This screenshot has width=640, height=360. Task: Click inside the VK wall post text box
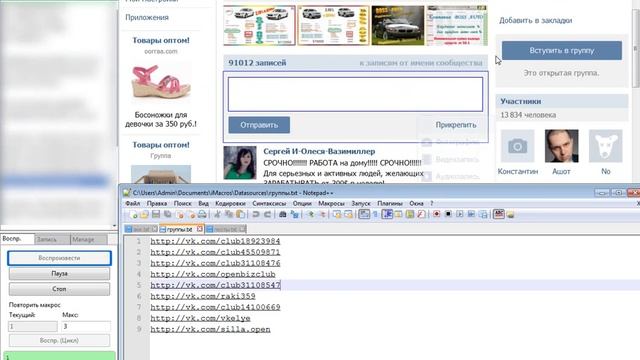355,94
